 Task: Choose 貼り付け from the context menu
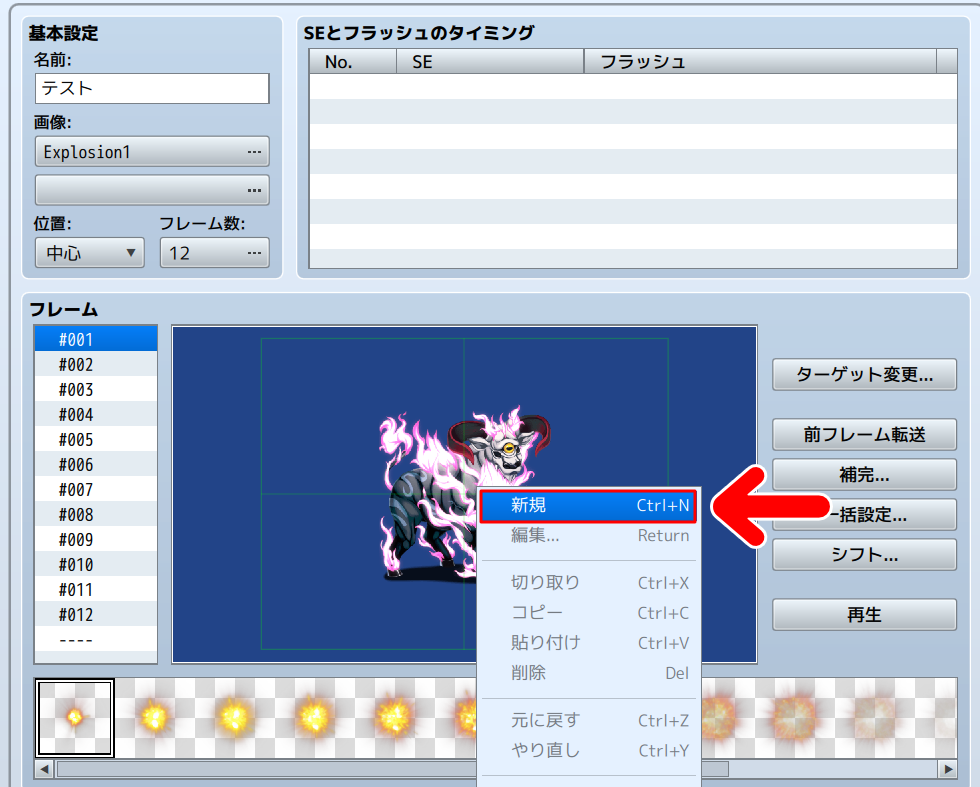[x=588, y=643]
